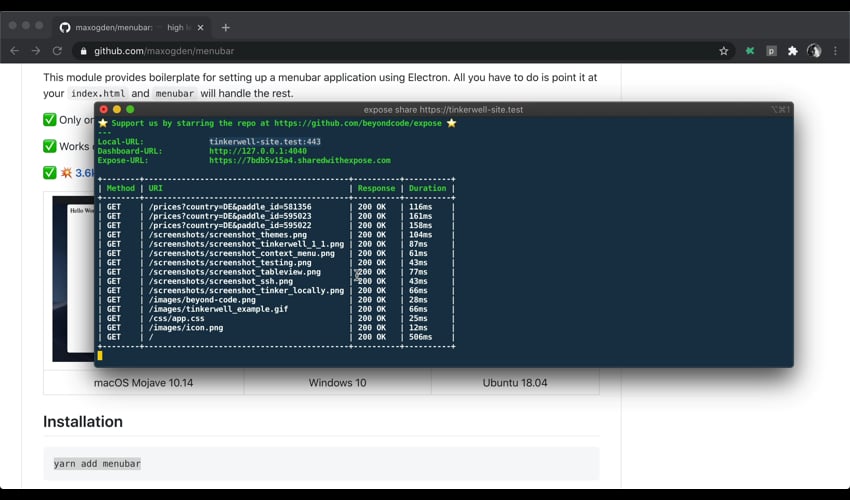Click the Method column header
Screen dimensions: 850x500
[120, 188]
